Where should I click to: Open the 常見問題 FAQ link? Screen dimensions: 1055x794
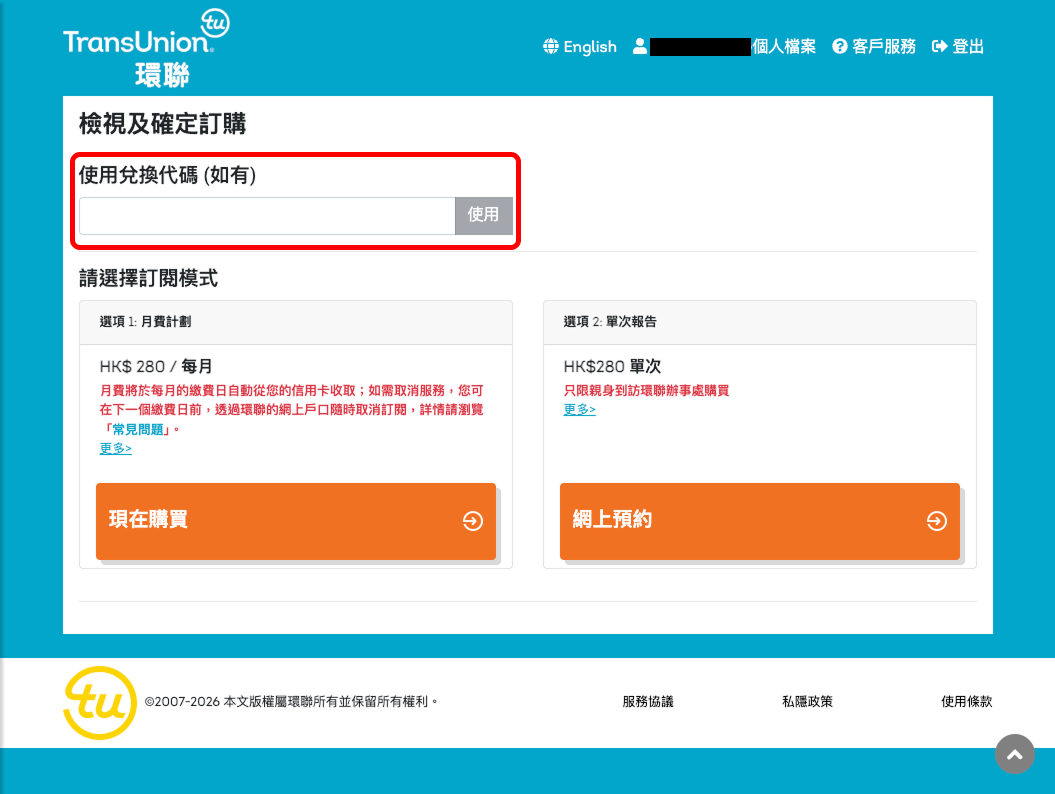pos(137,429)
